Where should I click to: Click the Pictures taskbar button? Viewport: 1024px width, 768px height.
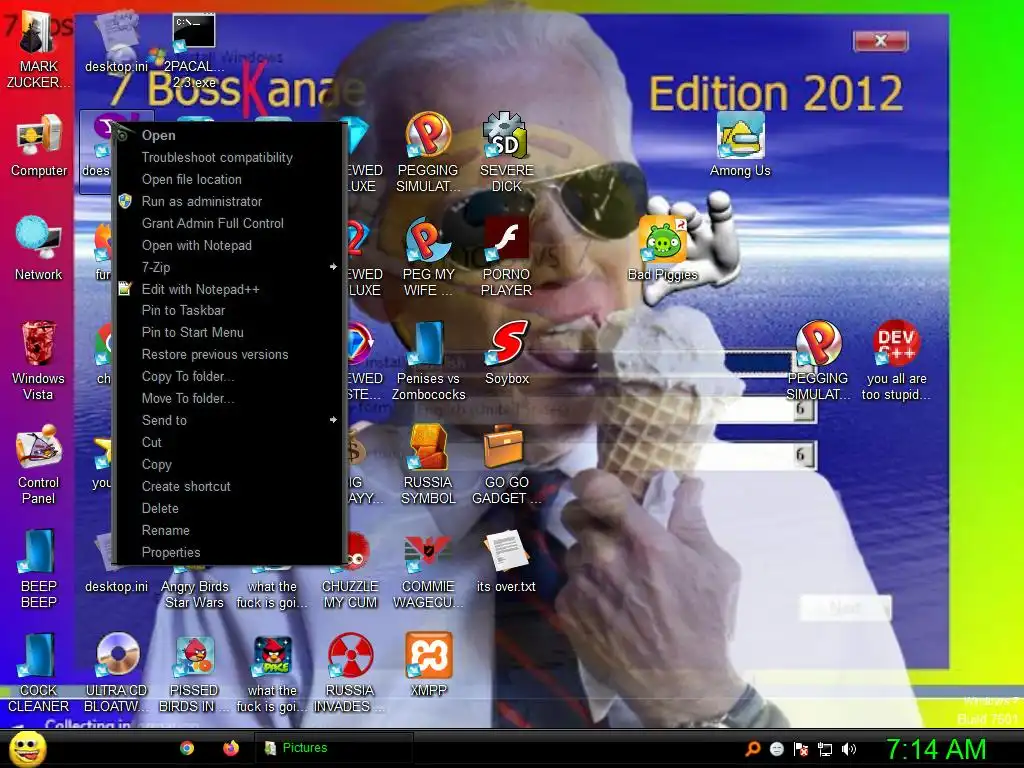tap(333, 748)
